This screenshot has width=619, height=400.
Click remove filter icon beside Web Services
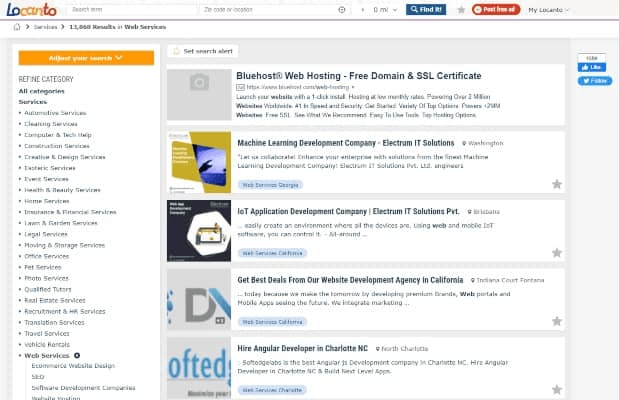pyautogui.click(x=77, y=355)
